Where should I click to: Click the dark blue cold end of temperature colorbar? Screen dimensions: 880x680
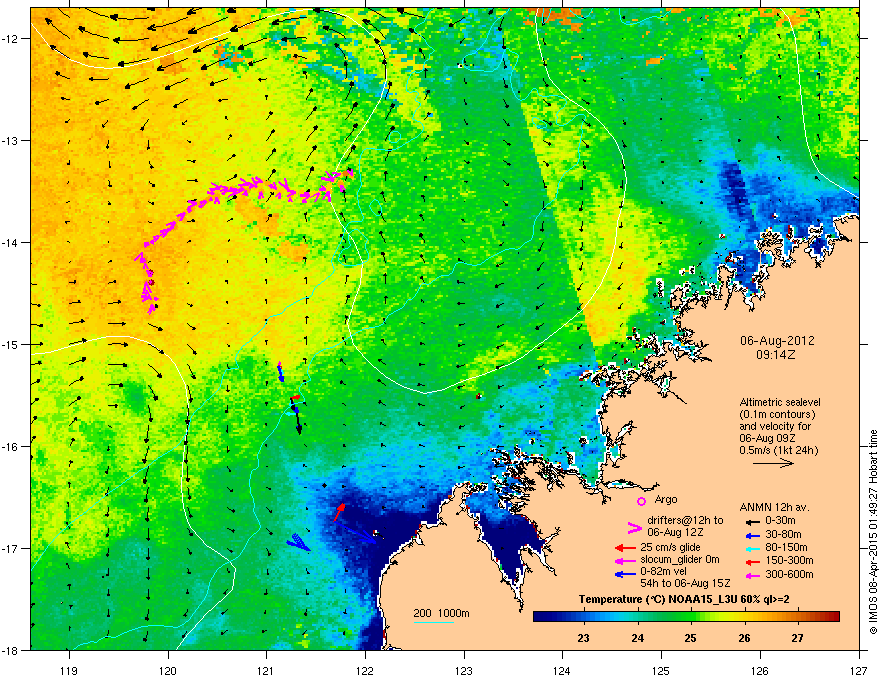pyautogui.click(x=547, y=617)
